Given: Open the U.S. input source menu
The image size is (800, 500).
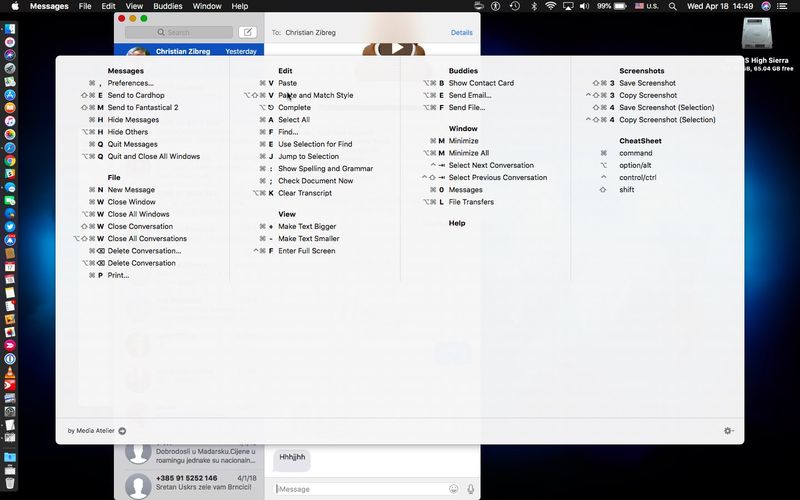Looking at the screenshot, I should [646, 6].
